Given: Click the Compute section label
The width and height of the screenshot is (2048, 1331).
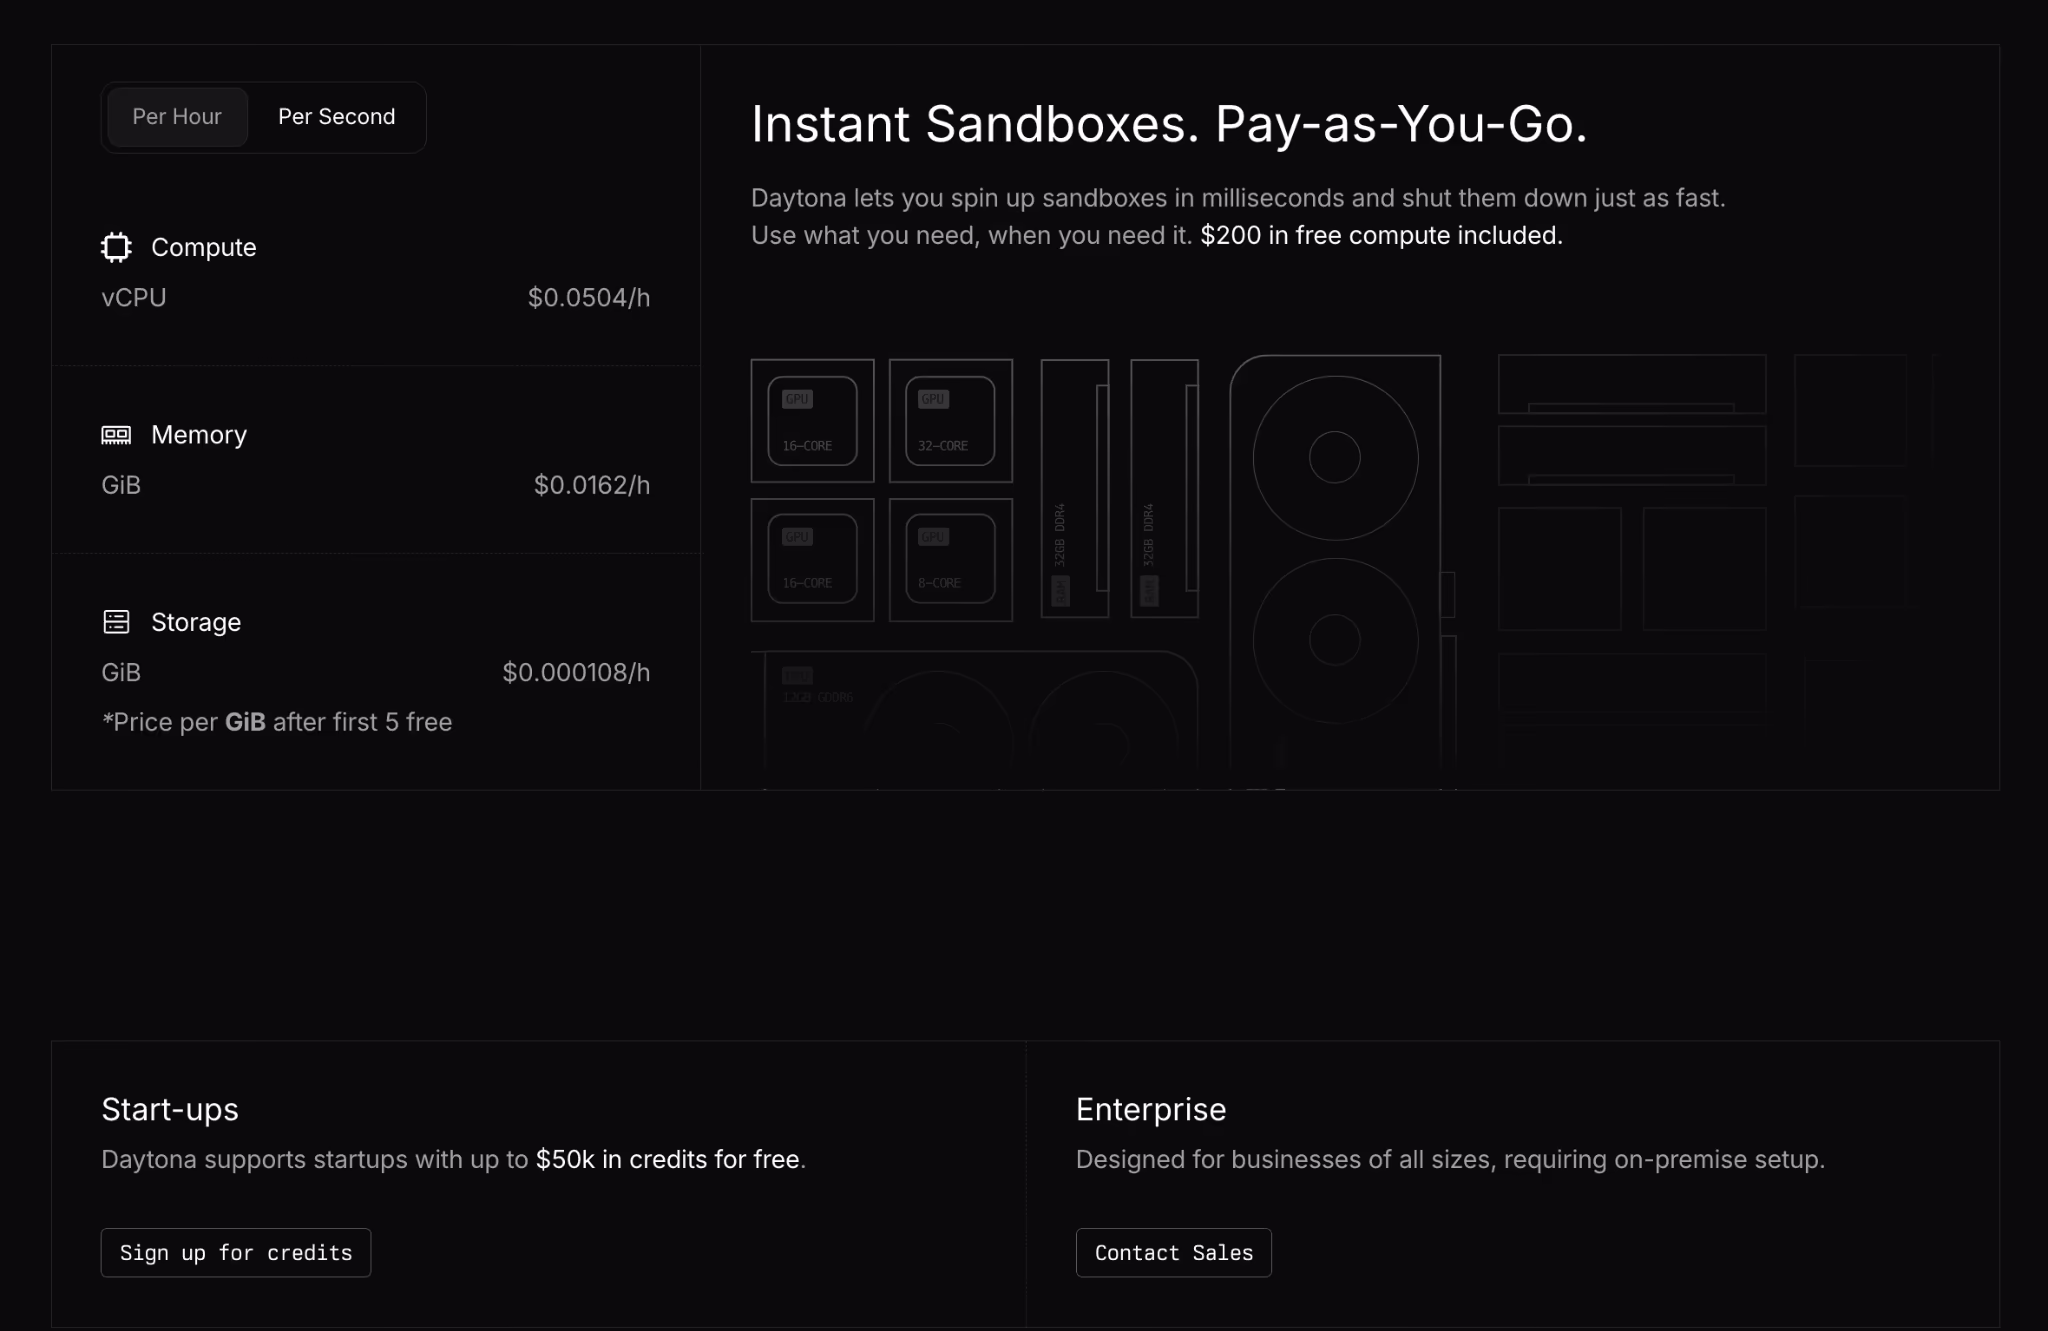Looking at the screenshot, I should tap(203, 248).
